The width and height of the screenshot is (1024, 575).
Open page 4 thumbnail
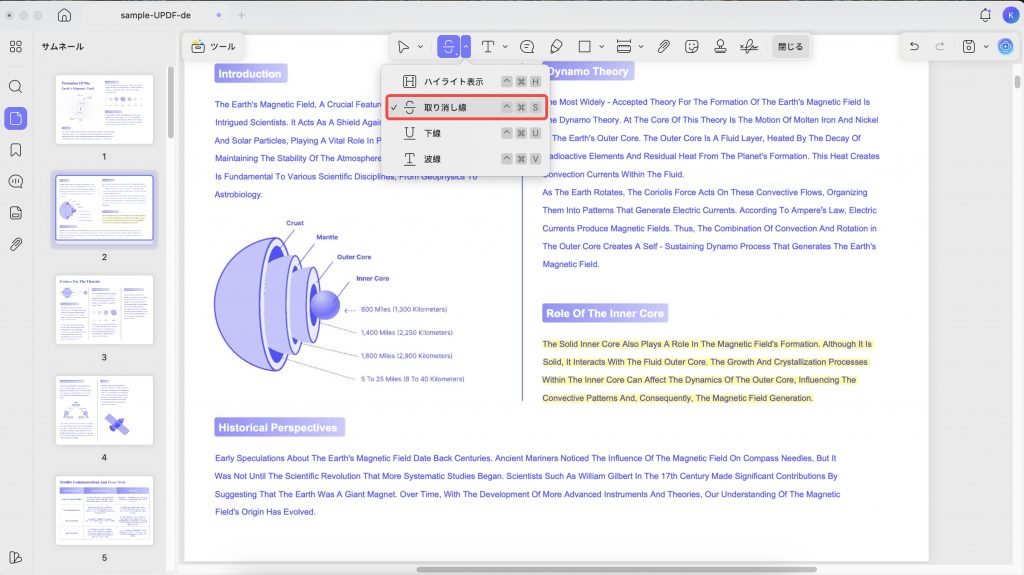[x=104, y=410]
